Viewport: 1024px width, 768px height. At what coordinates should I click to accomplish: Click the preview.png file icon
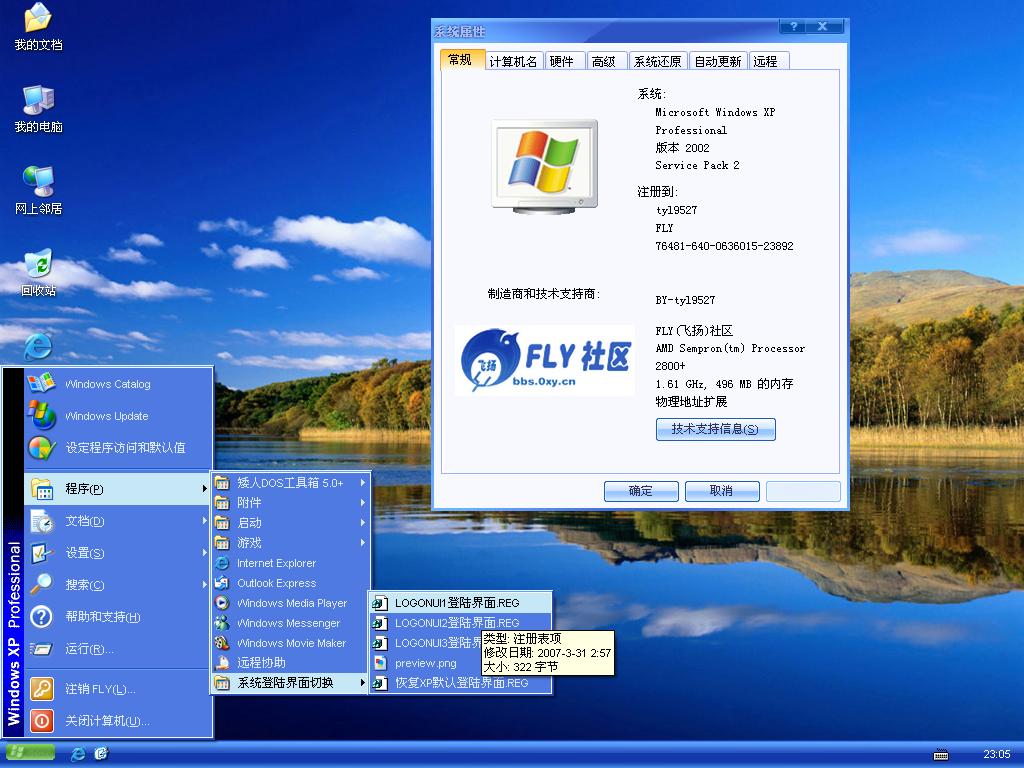[x=379, y=663]
